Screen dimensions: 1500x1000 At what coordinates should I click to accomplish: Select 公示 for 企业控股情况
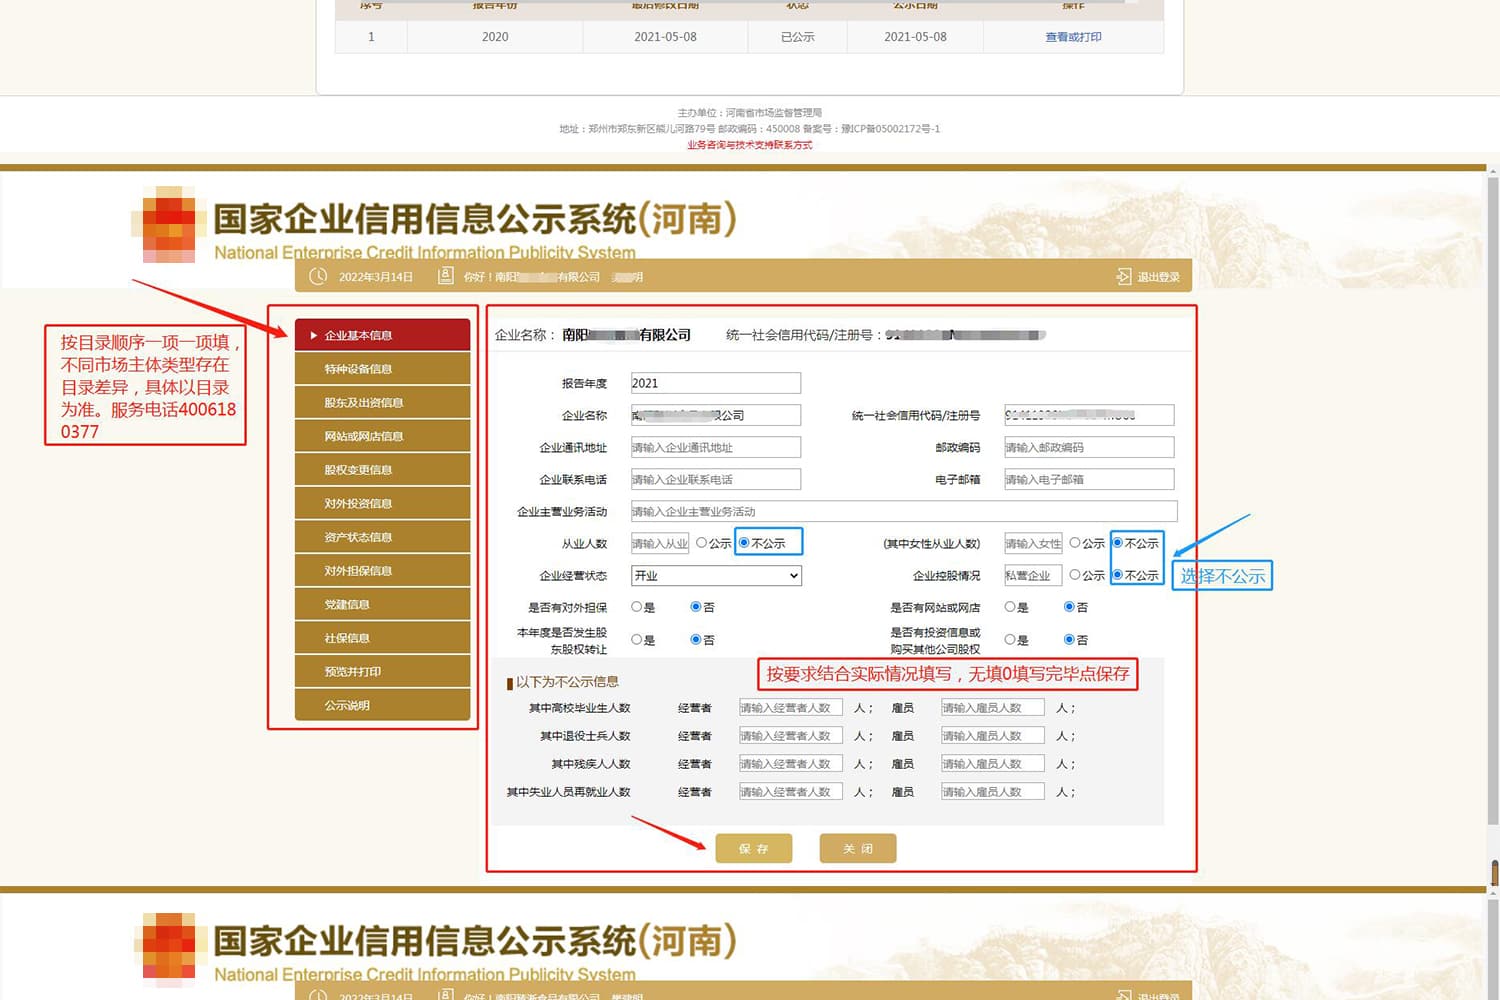click(1075, 575)
